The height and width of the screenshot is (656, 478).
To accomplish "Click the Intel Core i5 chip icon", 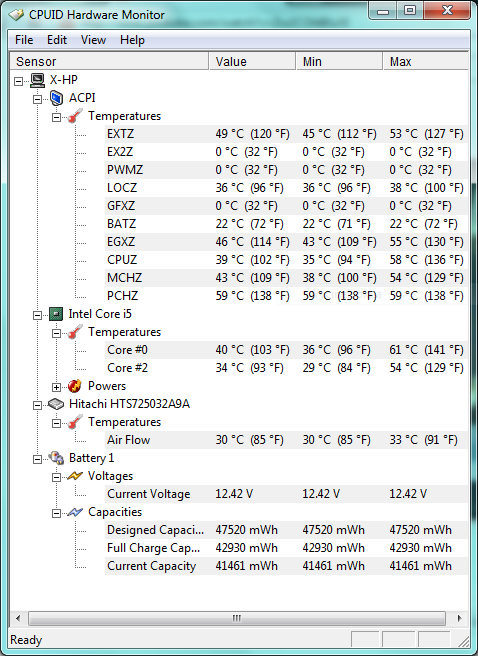I will pyautogui.click(x=56, y=314).
